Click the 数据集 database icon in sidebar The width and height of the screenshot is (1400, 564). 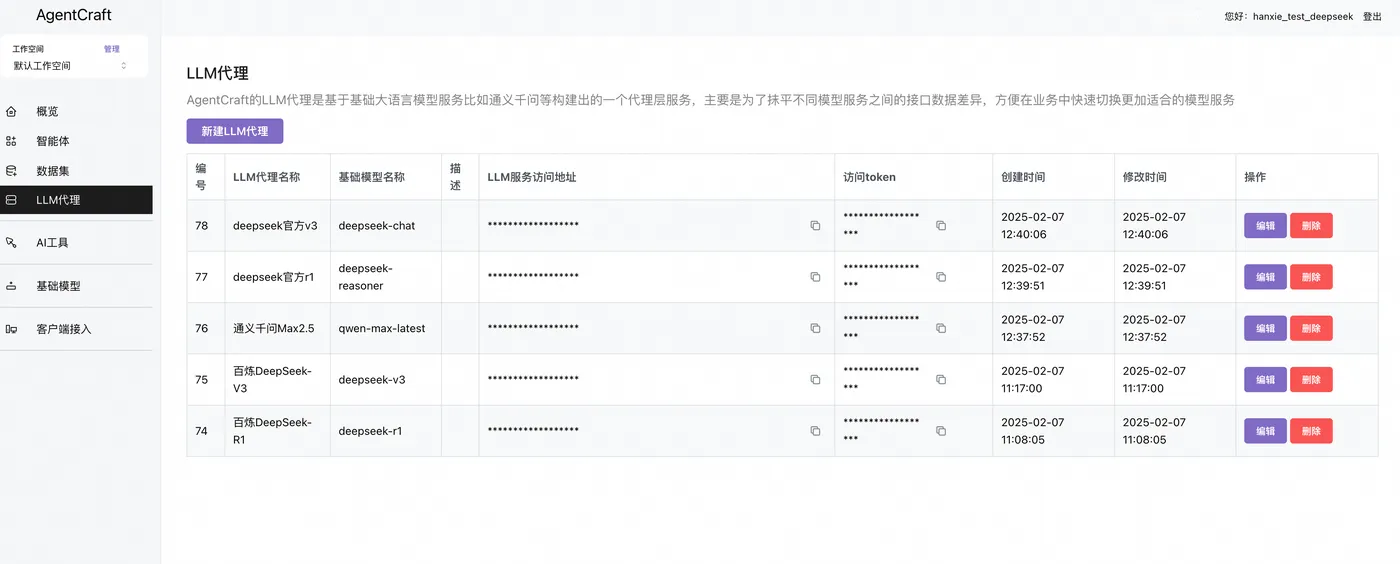pos(11,171)
